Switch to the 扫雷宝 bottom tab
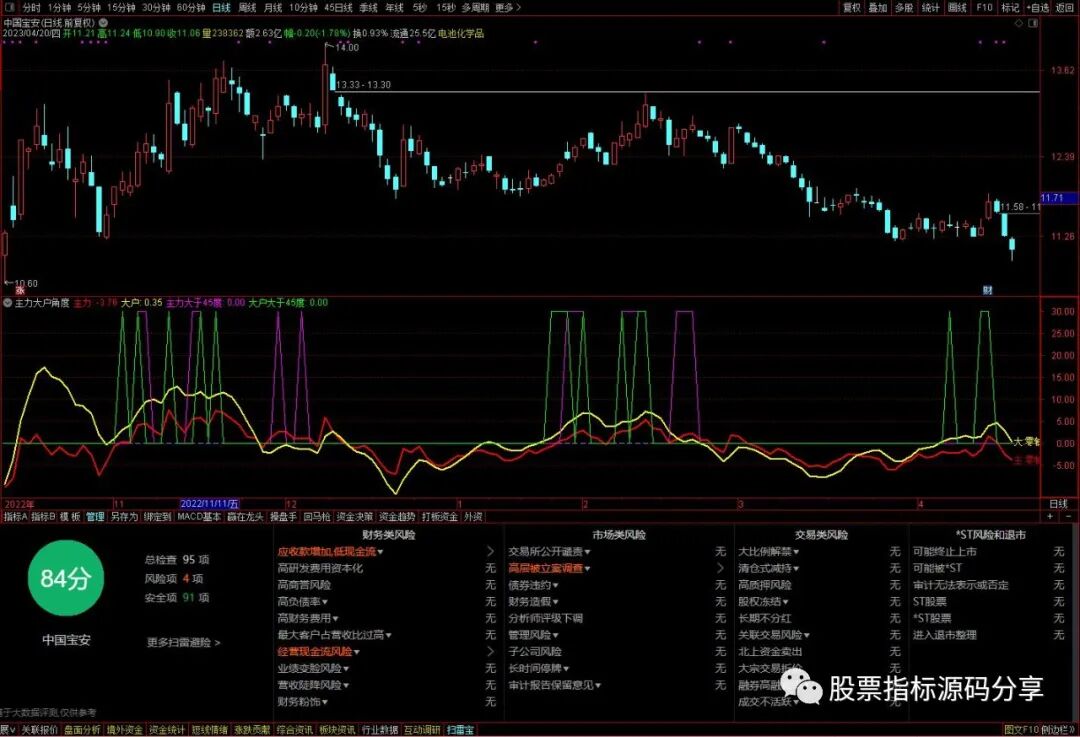 pos(461,730)
